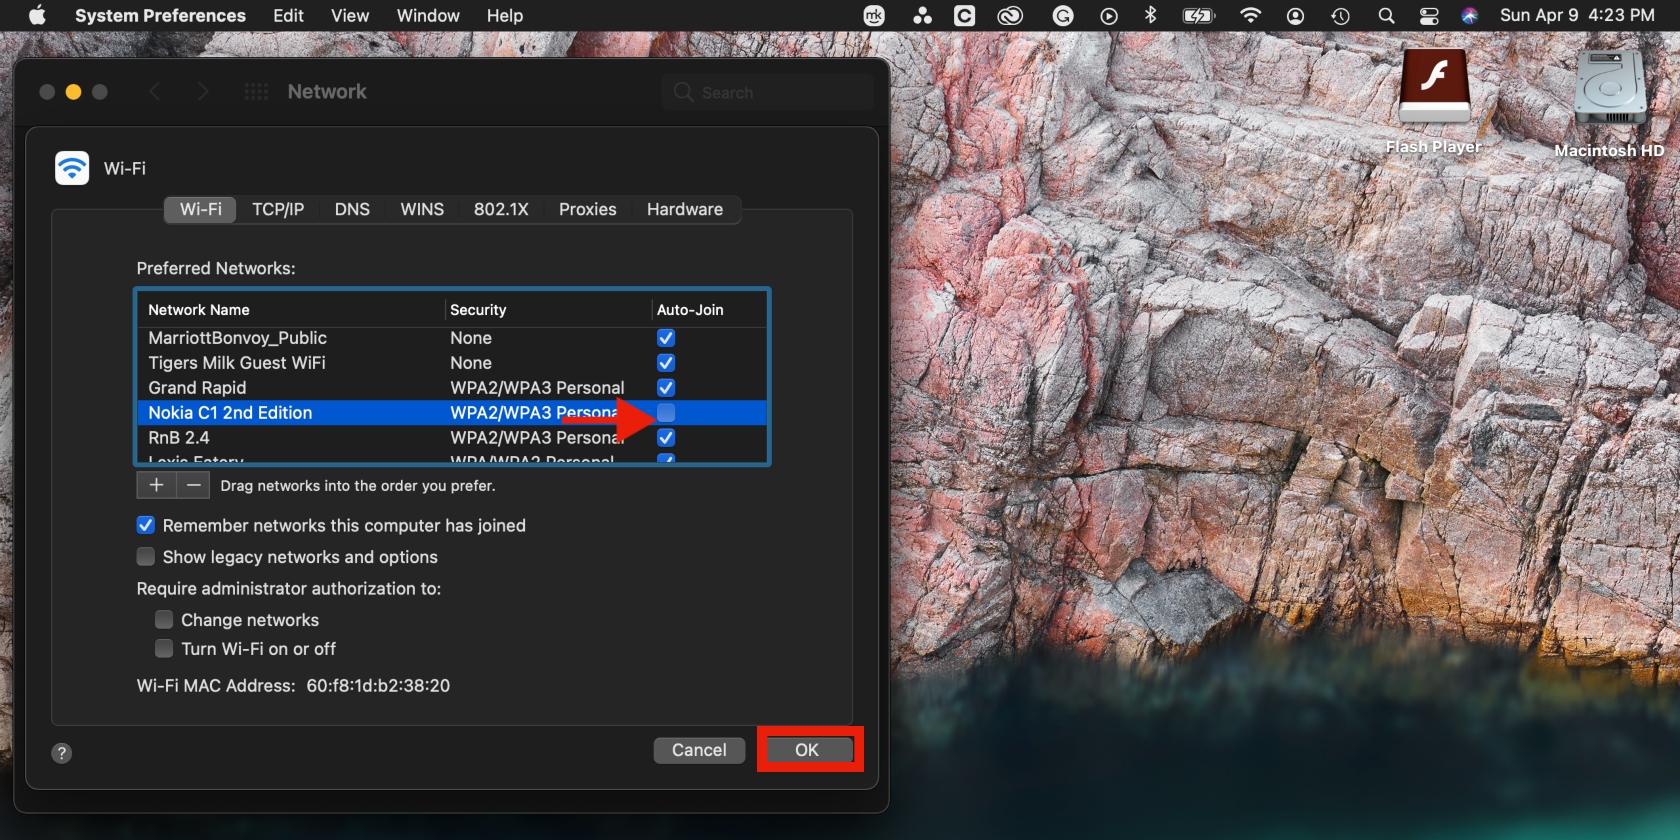Select the RnB 2.4 network row
This screenshot has width=1680, height=840.
(452, 438)
